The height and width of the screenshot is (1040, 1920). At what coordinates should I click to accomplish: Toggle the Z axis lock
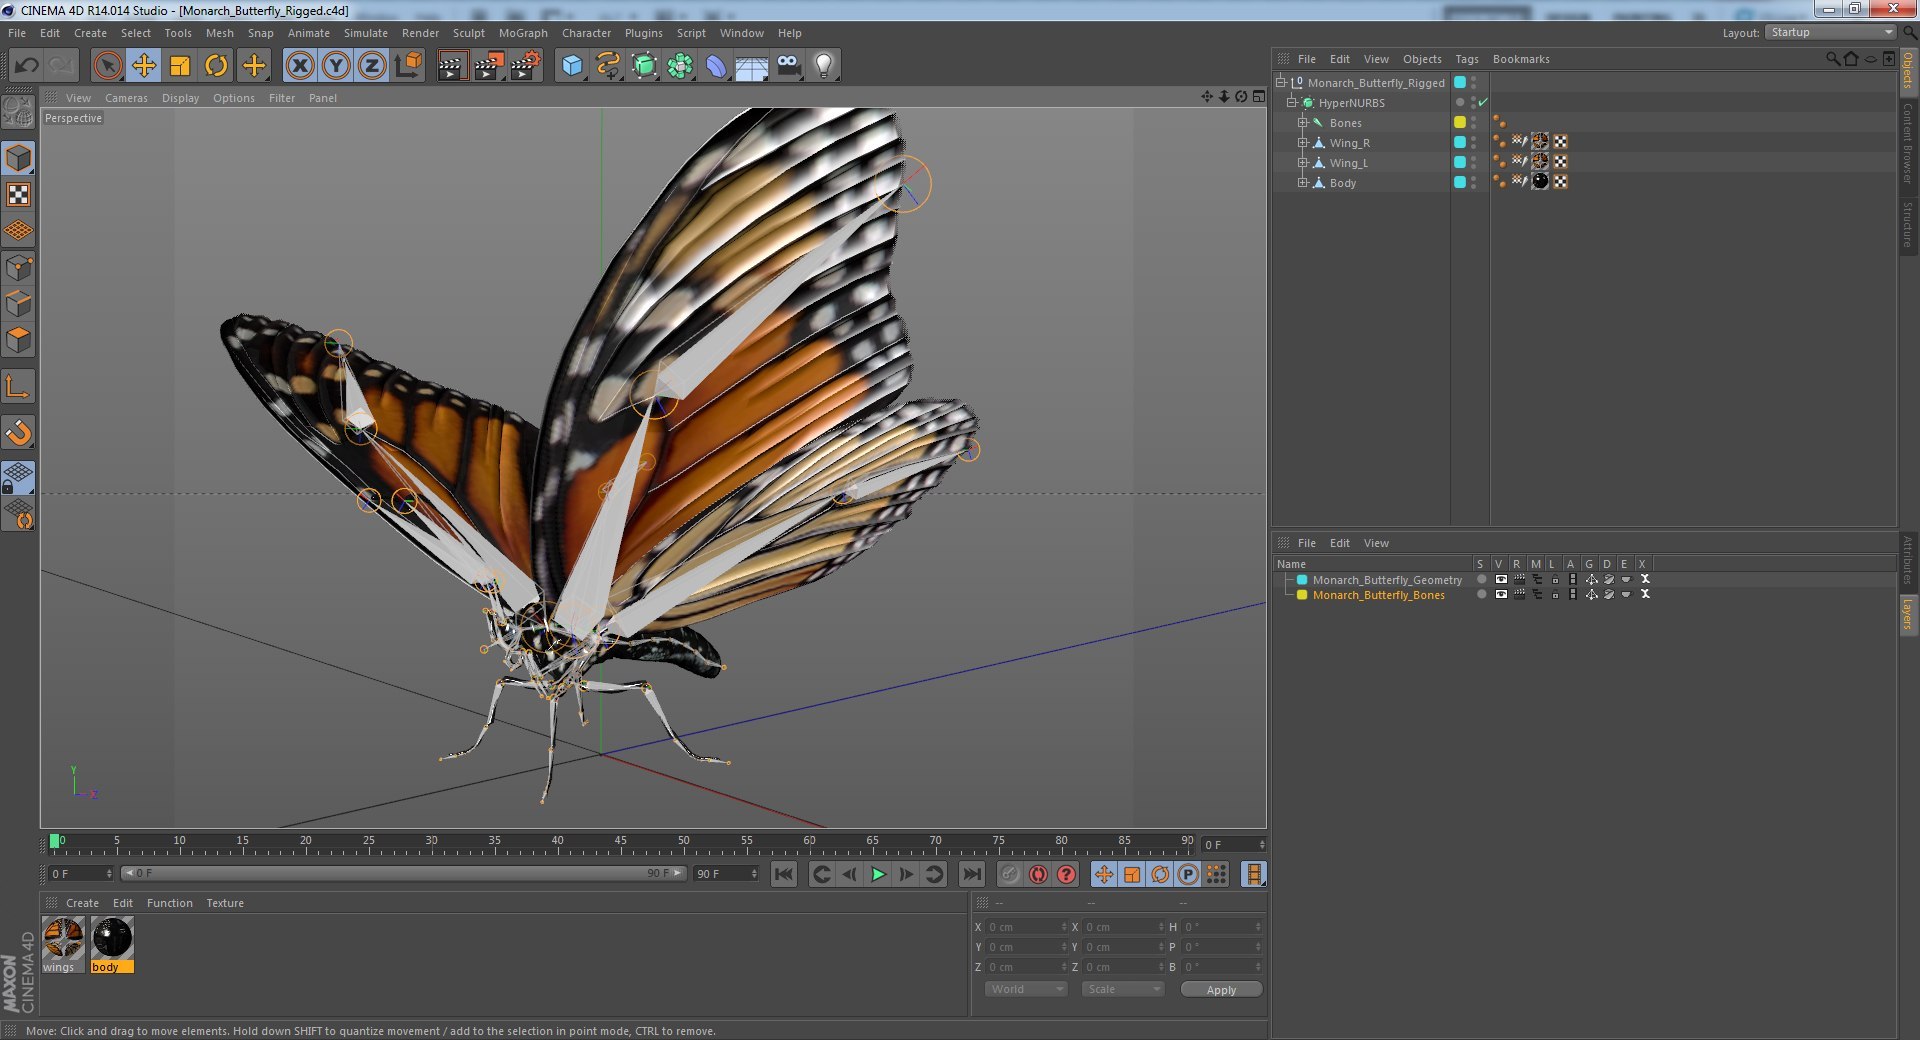click(372, 66)
